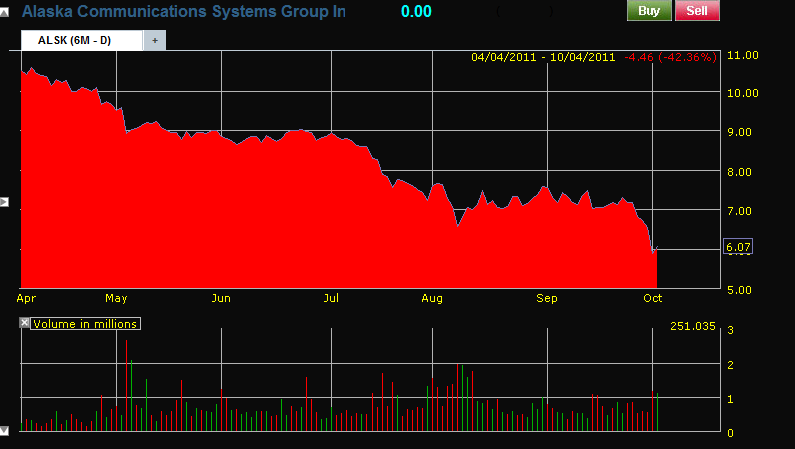This screenshot has height=449, width=795.
Task: Click the 0.00 price value
Action: (x=416, y=11)
